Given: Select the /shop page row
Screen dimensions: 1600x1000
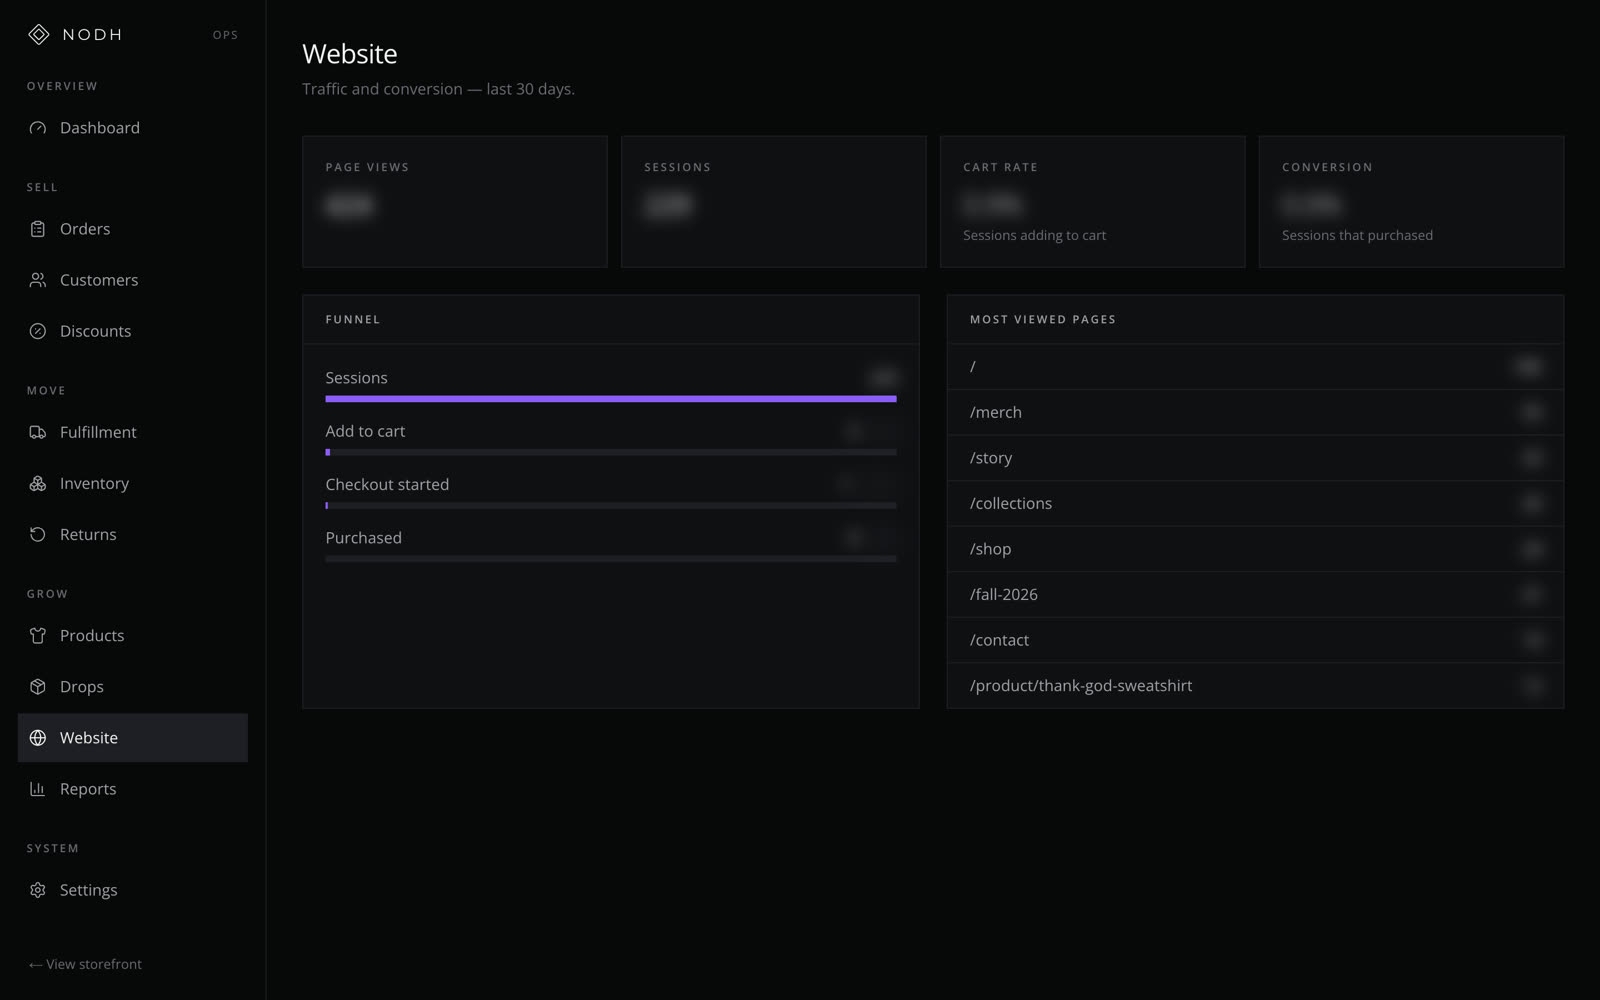Looking at the screenshot, I should [x=1255, y=549].
